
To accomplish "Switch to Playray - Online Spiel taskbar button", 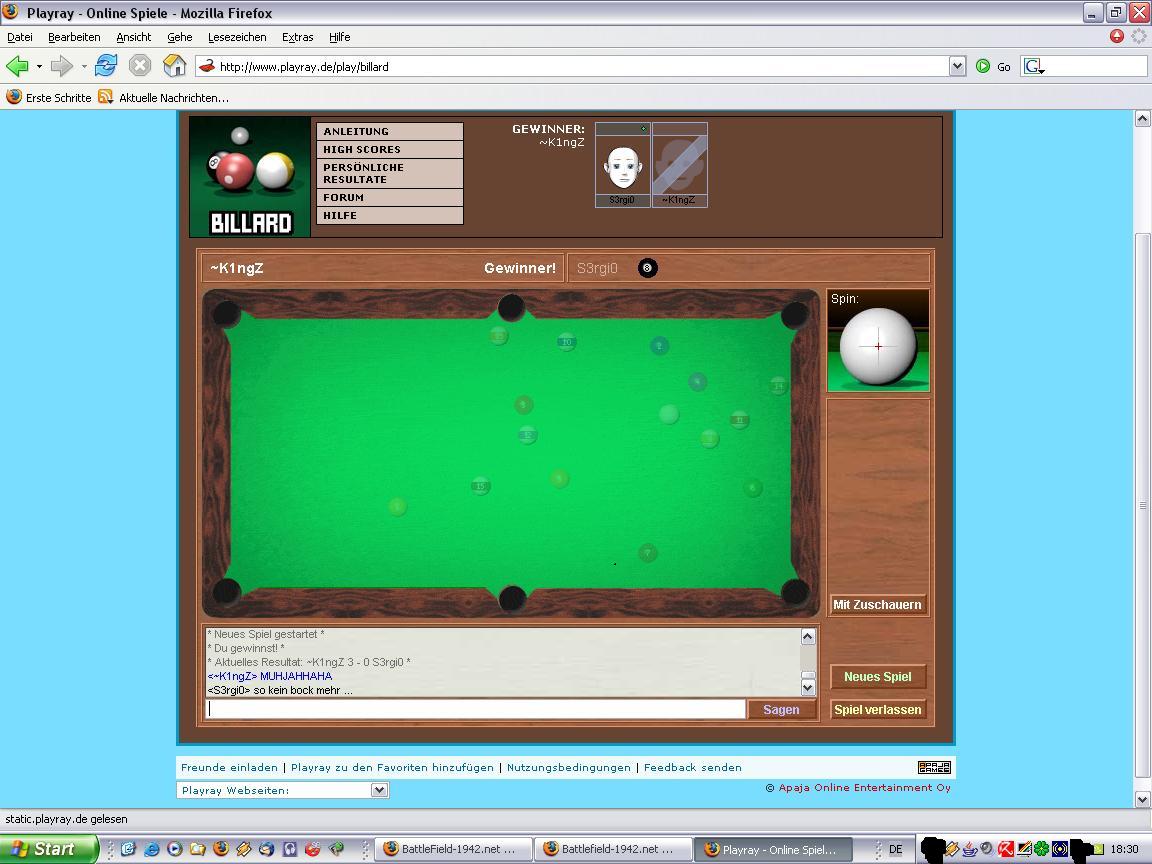I will point(773,849).
